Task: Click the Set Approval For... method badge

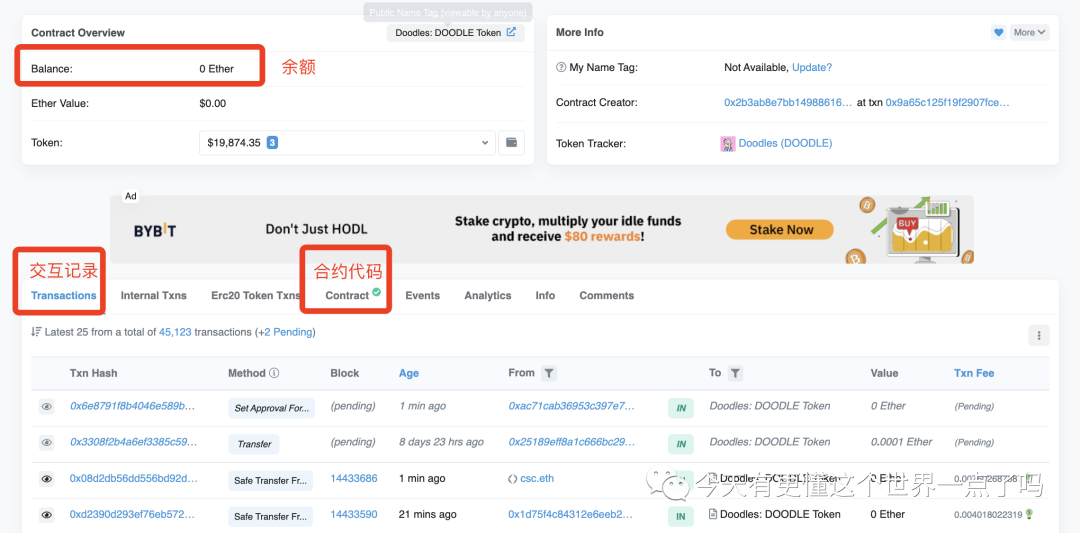Action: tap(271, 408)
